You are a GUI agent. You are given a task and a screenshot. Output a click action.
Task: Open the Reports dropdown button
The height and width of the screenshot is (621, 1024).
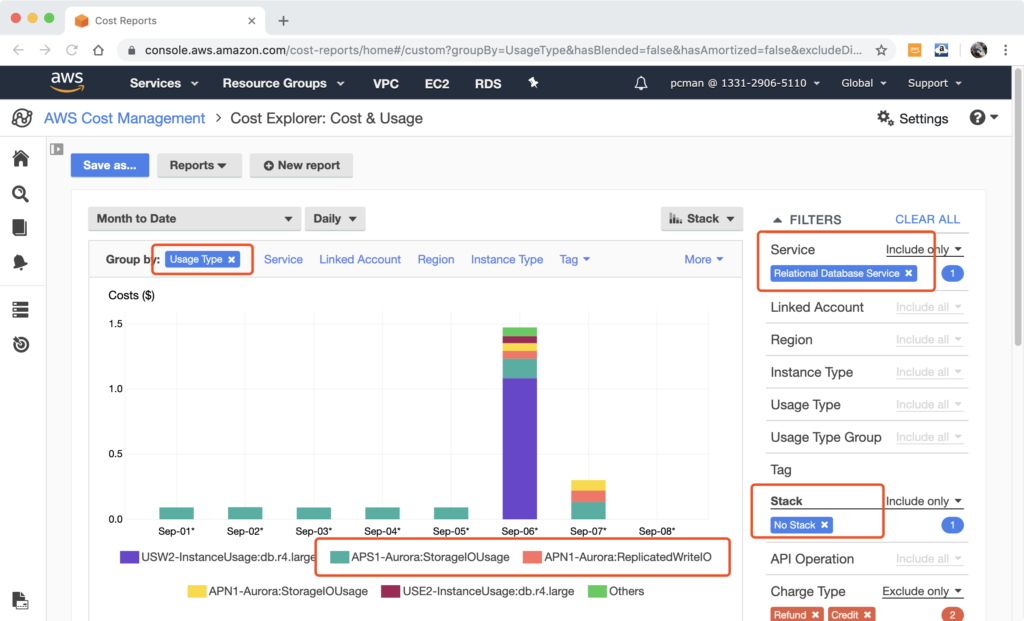[199, 165]
